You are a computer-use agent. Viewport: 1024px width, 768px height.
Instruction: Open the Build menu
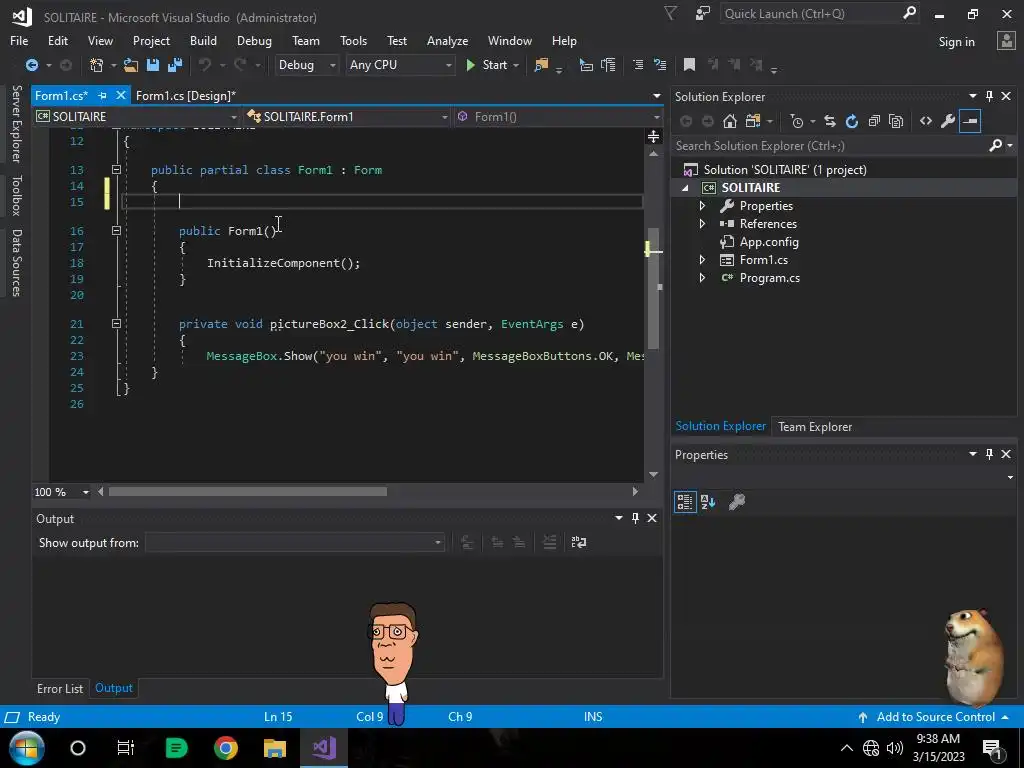pos(203,40)
